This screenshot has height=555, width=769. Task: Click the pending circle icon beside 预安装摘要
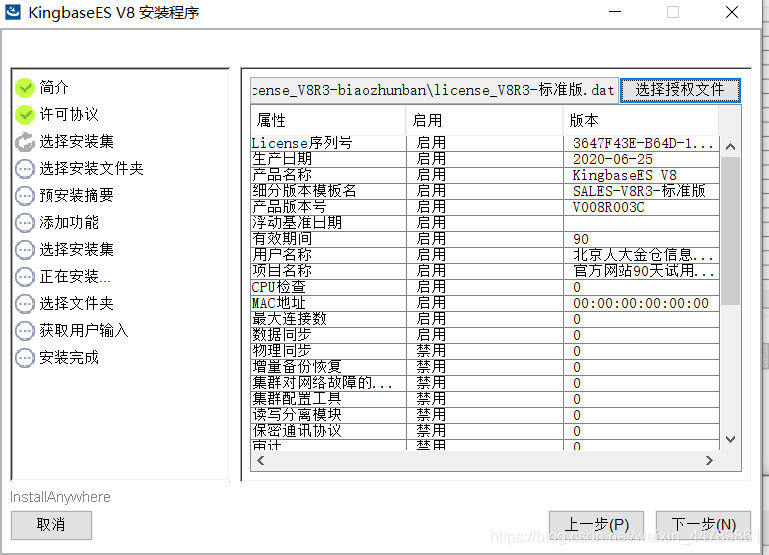pos(25,196)
